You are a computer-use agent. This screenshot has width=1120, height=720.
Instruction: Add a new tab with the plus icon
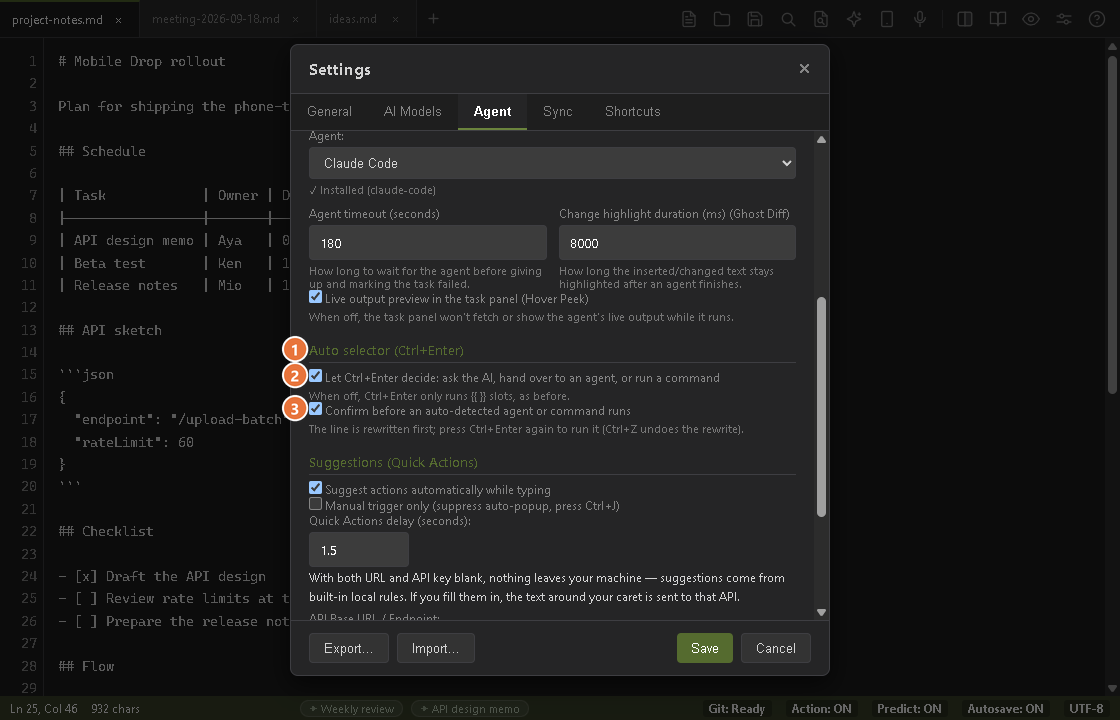[x=434, y=19]
